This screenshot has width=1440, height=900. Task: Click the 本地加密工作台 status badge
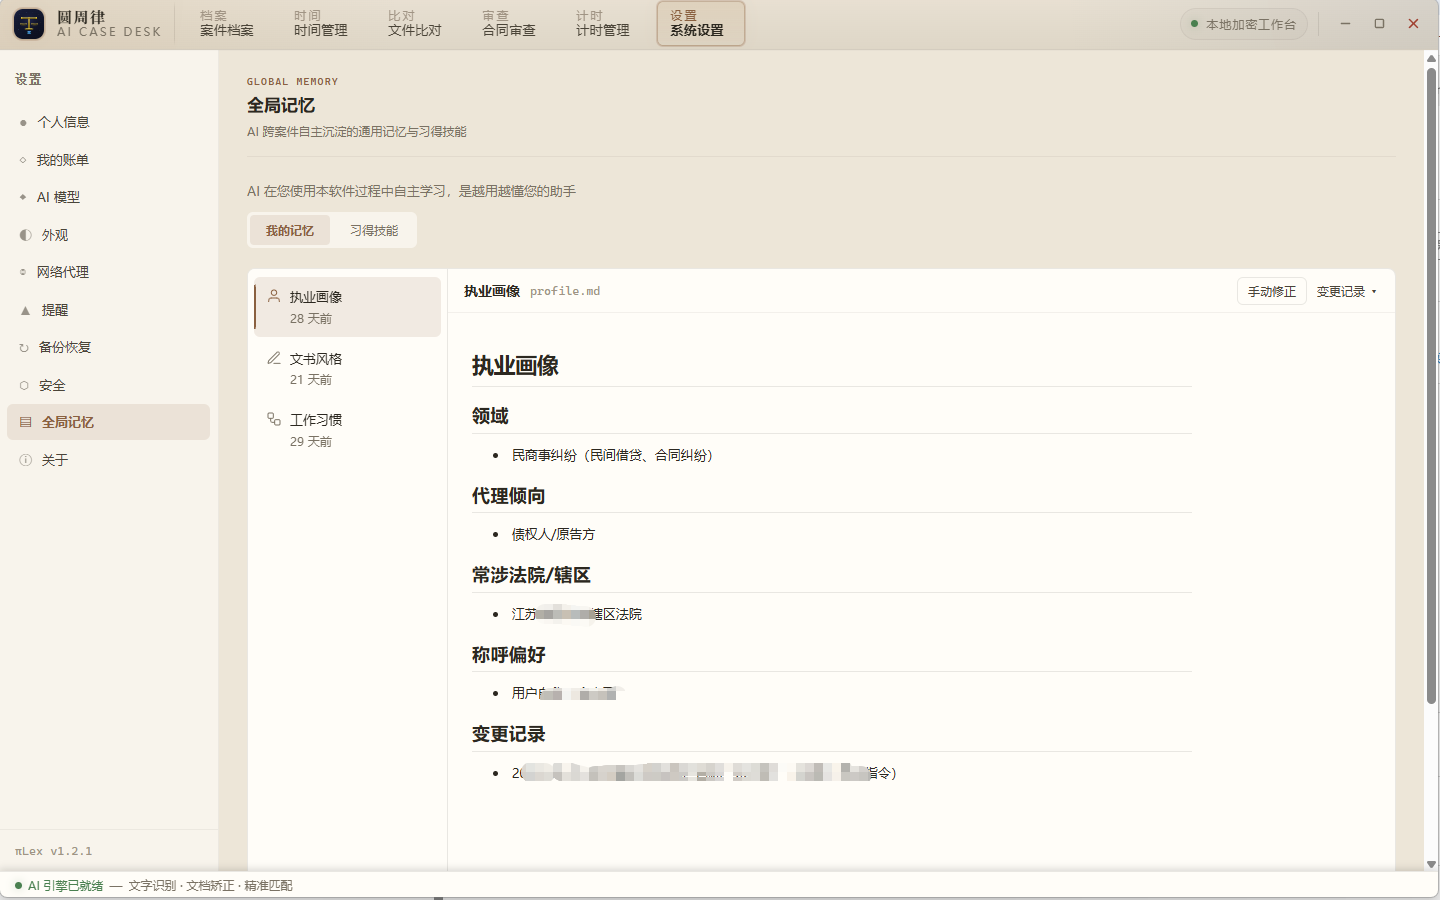pyautogui.click(x=1243, y=24)
